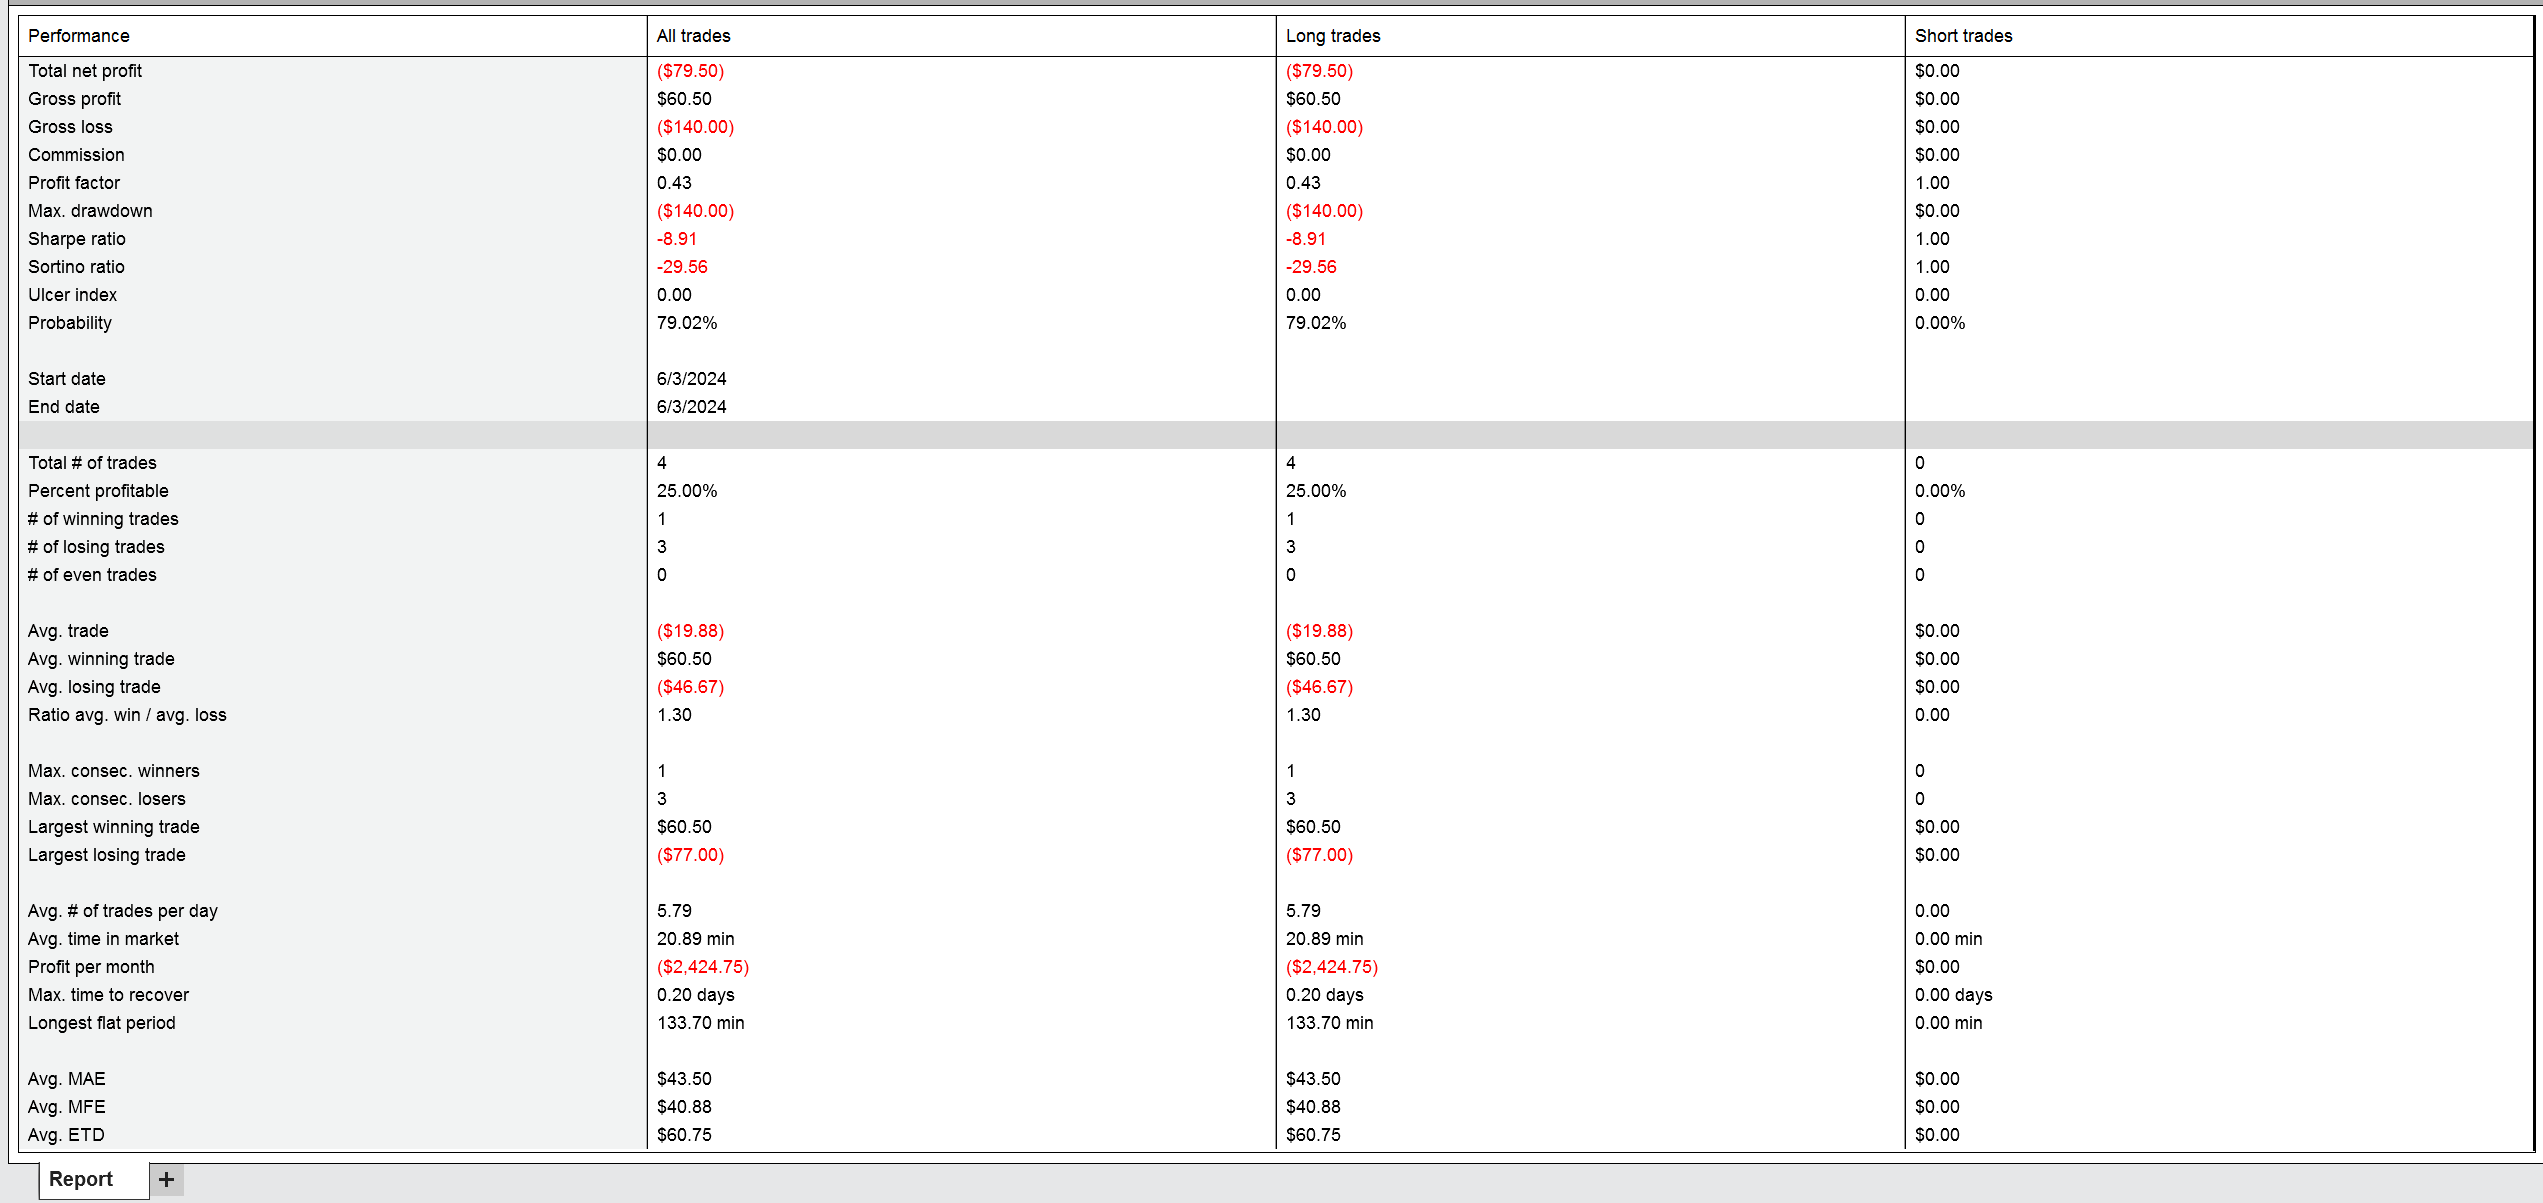Click the # of losing trades label
The image size is (2543, 1203).
click(96, 547)
